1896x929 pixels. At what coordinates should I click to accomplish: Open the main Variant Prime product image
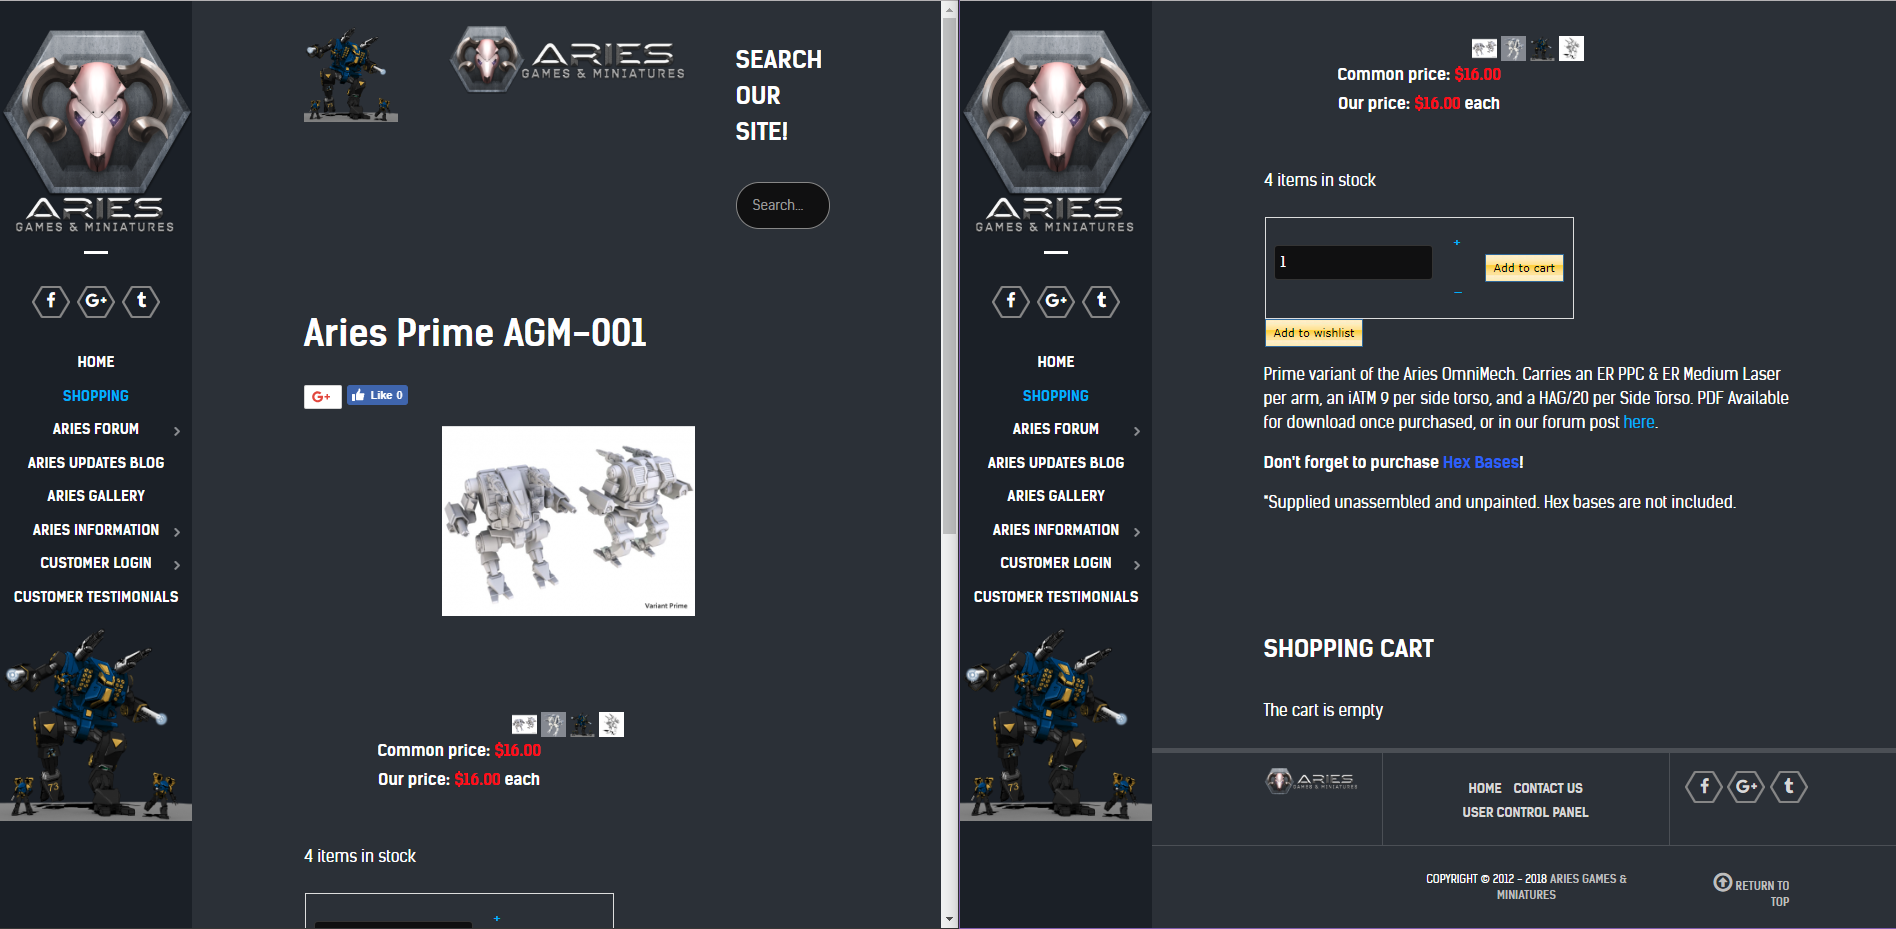point(568,521)
